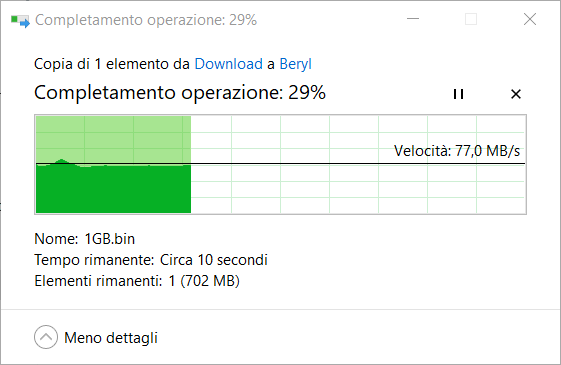Click the Meno dettagli label
Image resolution: width=561 pixels, height=365 pixels.
[111, 338]
